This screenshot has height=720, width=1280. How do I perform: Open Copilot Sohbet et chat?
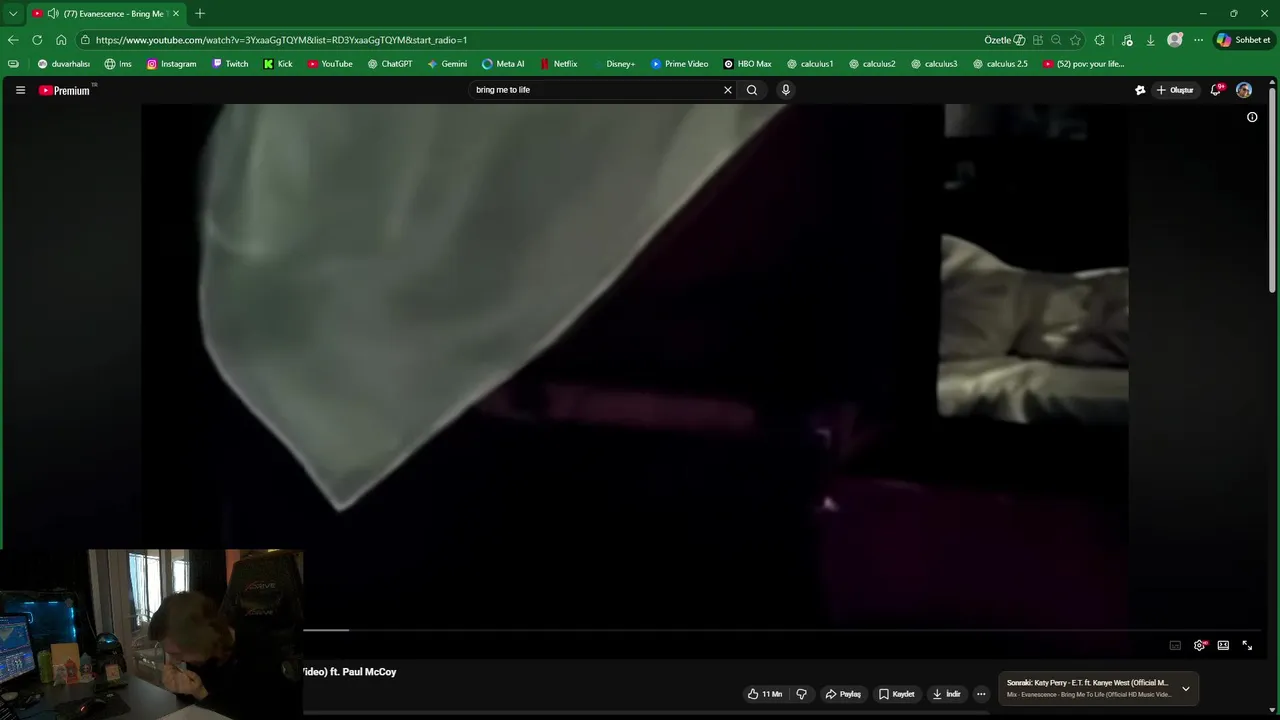point(1244,40)
